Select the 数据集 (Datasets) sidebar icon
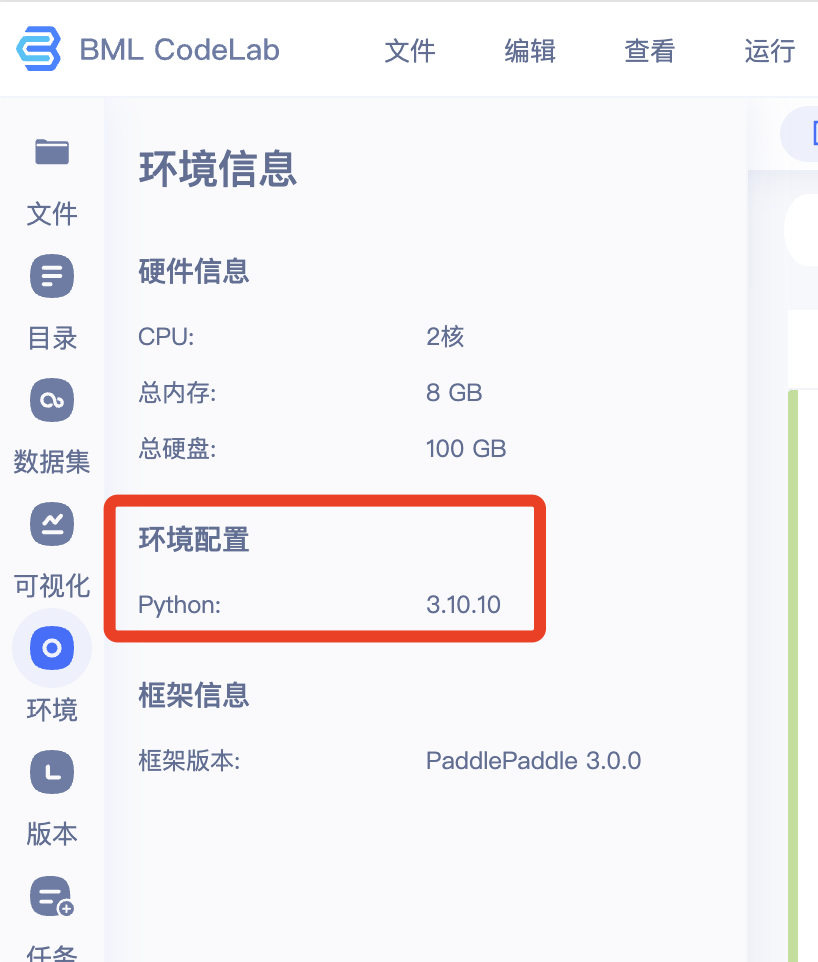 [x=51, y=400]
